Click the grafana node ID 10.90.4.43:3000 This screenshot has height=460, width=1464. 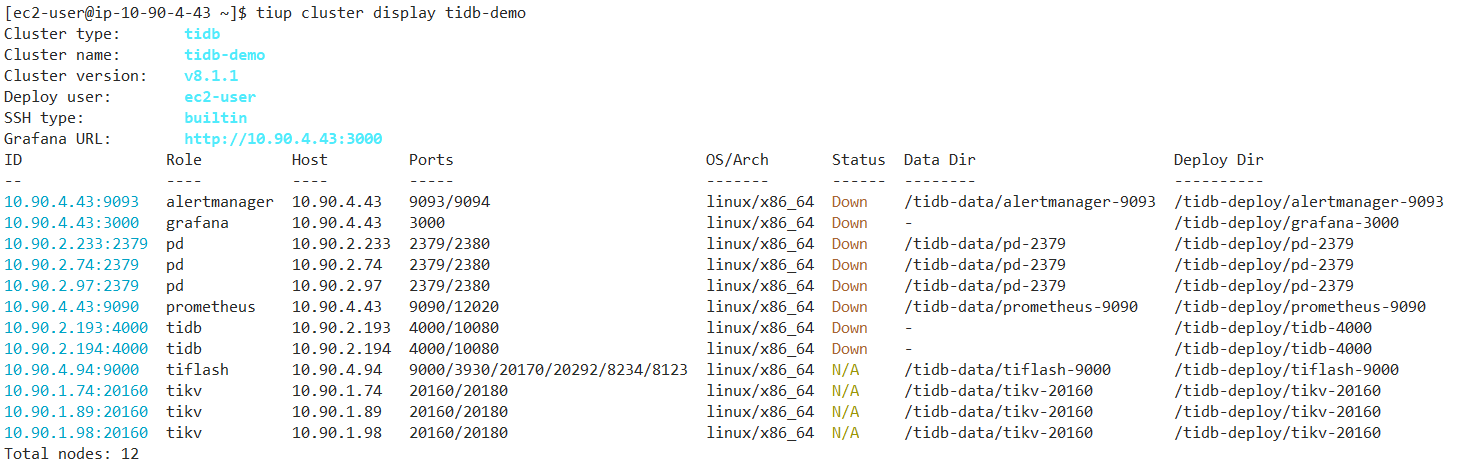(x=72, y=223)
